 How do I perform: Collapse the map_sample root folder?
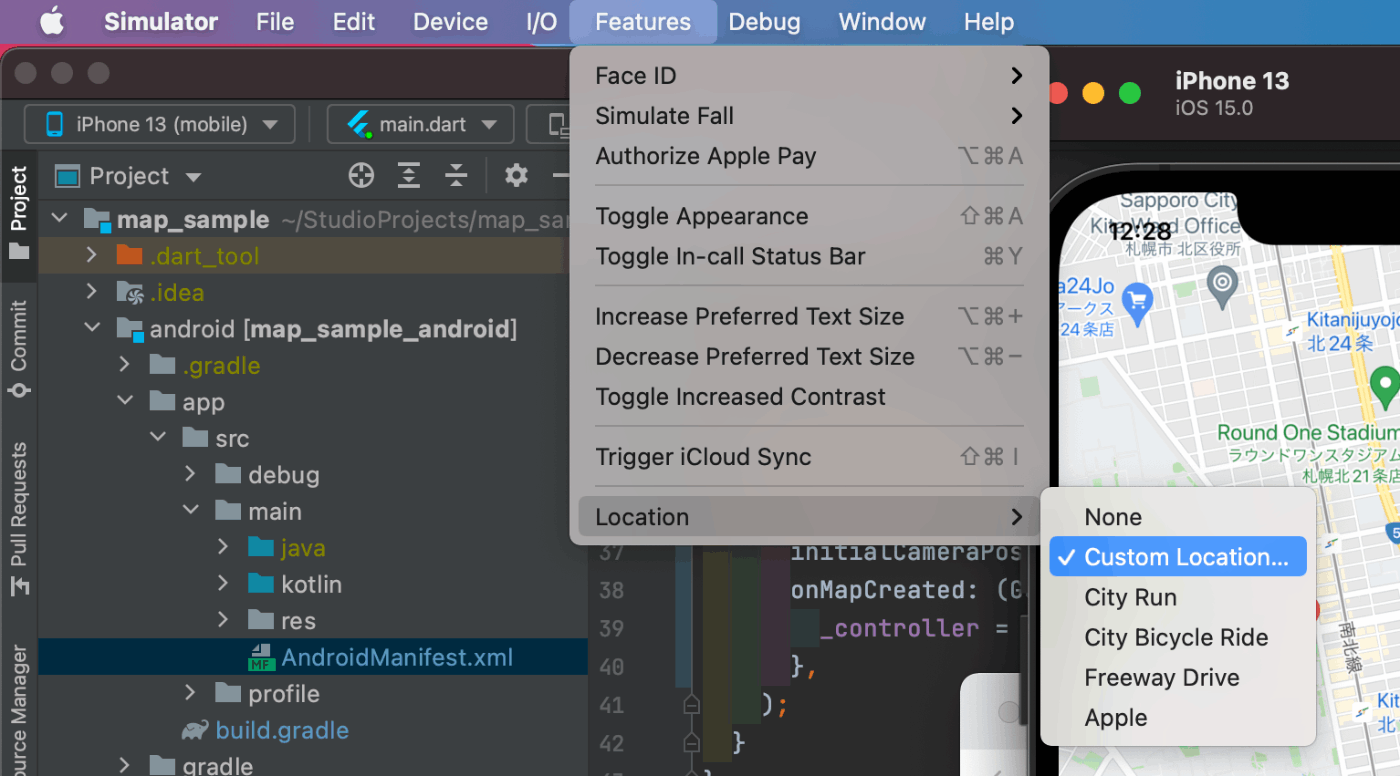click(x=60, y=219)
